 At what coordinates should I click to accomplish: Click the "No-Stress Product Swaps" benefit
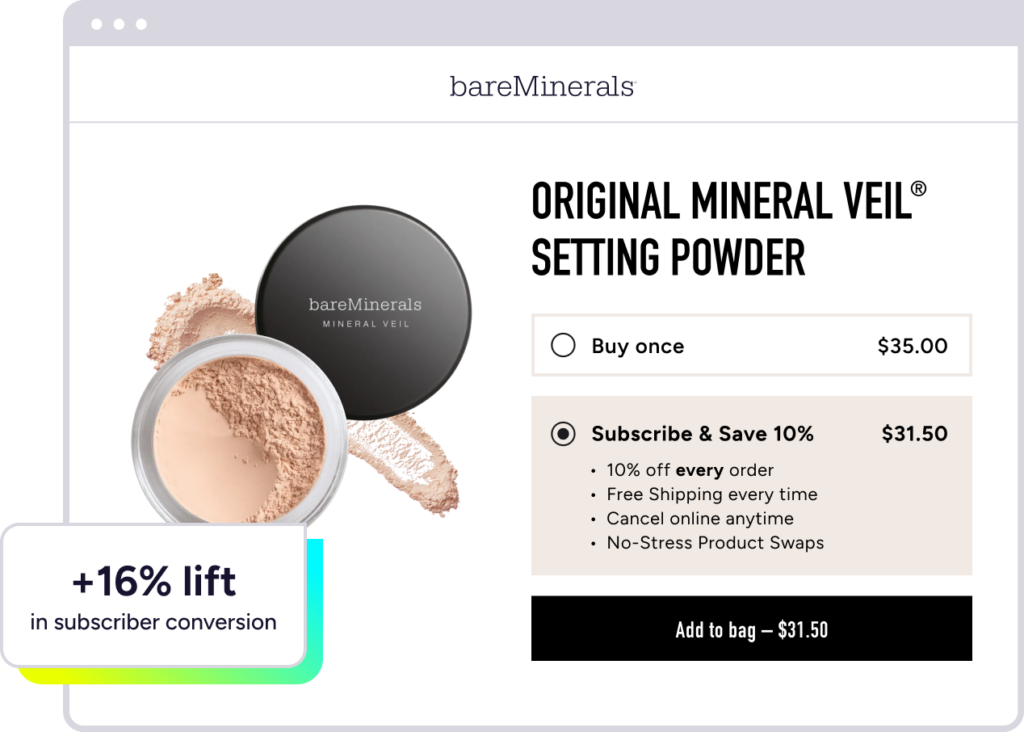click(x=715, y=543)
